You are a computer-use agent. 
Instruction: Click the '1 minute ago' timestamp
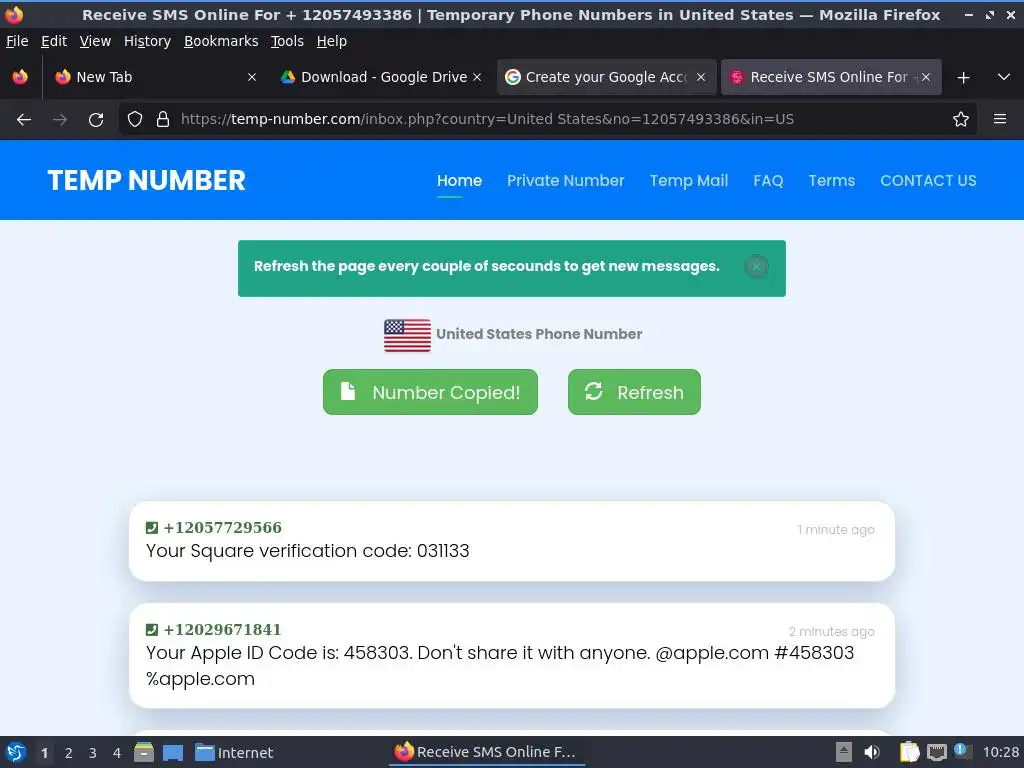tap(835, 530)
